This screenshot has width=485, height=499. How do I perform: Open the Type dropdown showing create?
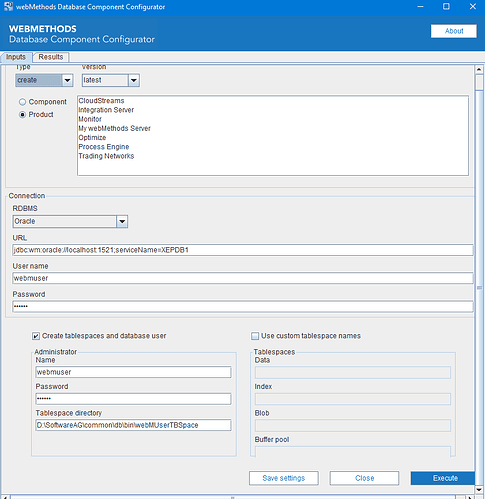44,80
